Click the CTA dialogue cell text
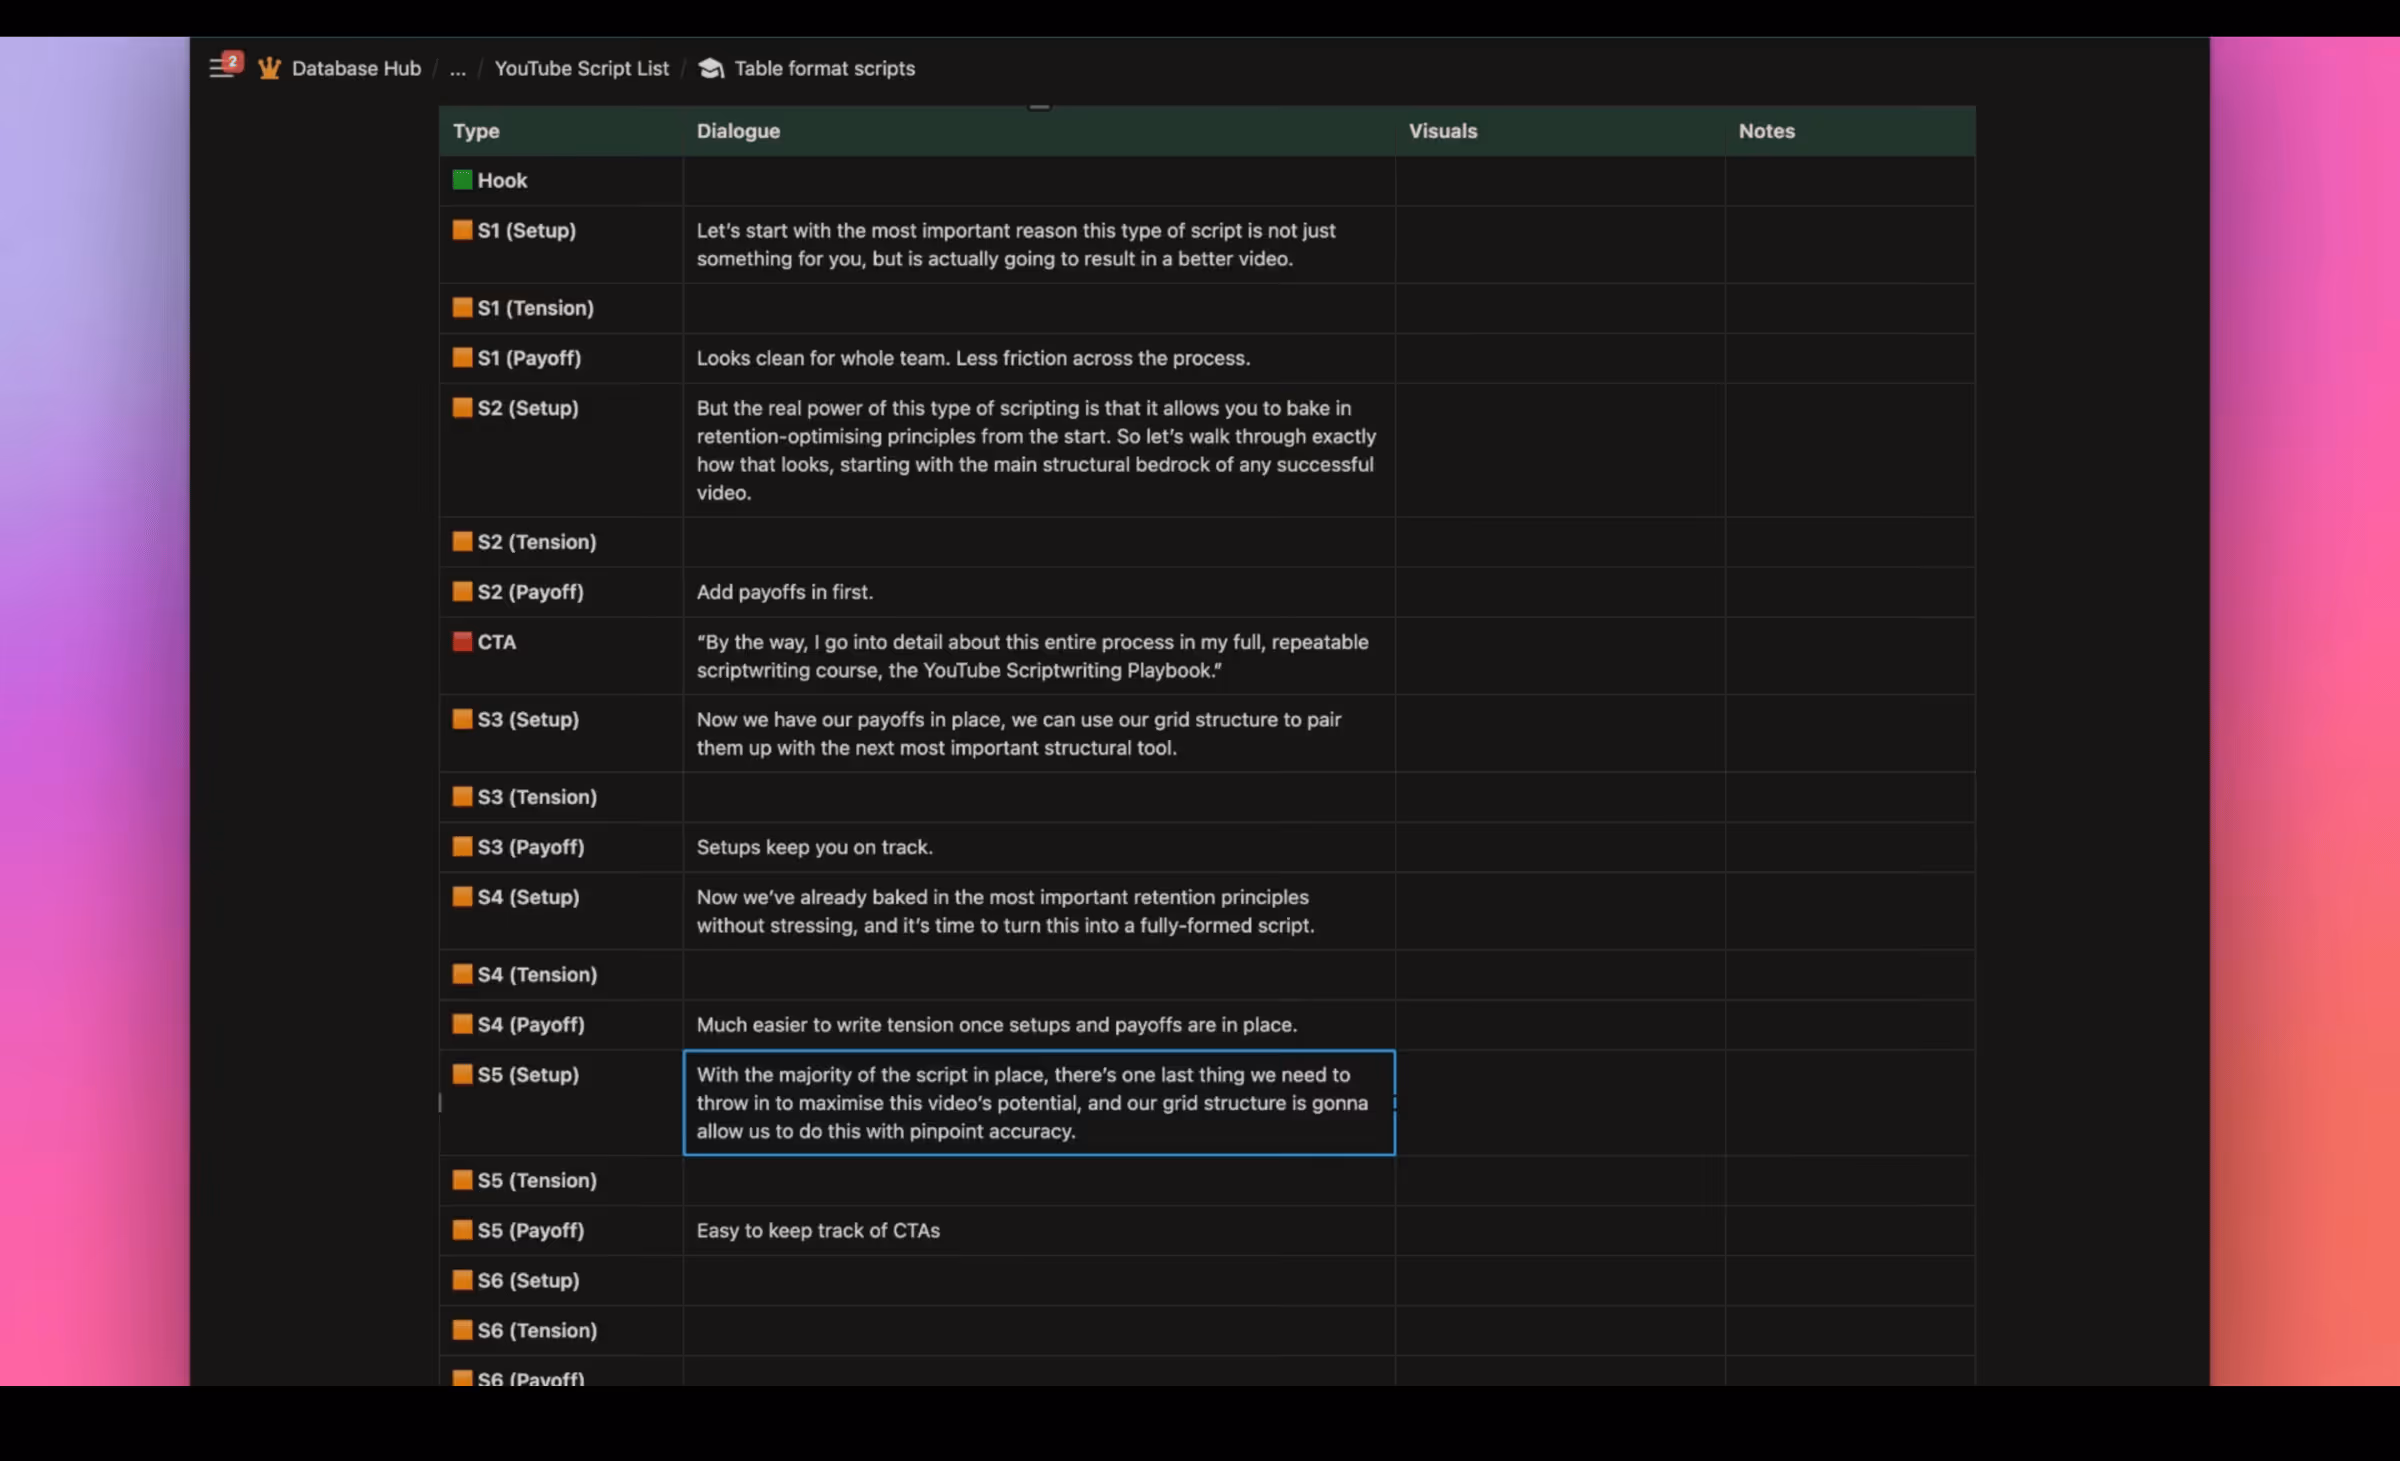 point(1032,656)
